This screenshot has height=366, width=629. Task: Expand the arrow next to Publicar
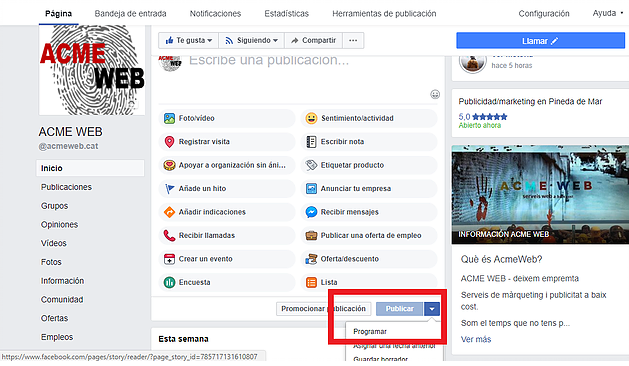pos(432,309)
